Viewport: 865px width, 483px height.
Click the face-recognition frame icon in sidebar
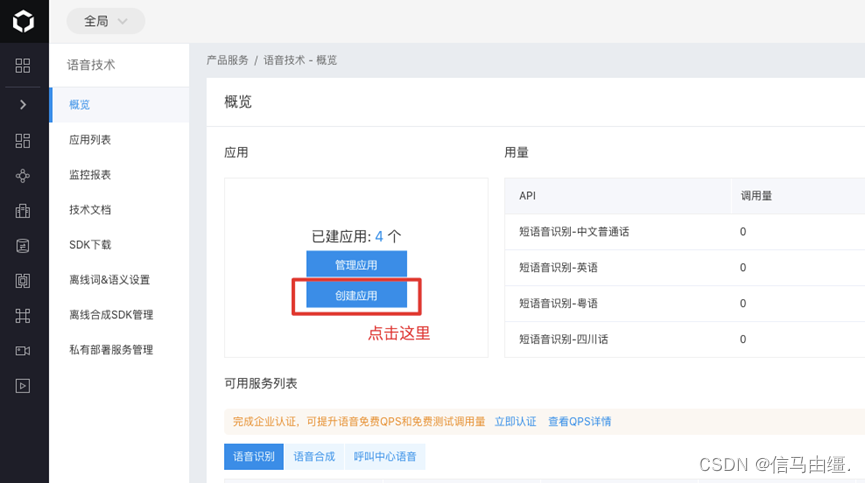(23, 281)
